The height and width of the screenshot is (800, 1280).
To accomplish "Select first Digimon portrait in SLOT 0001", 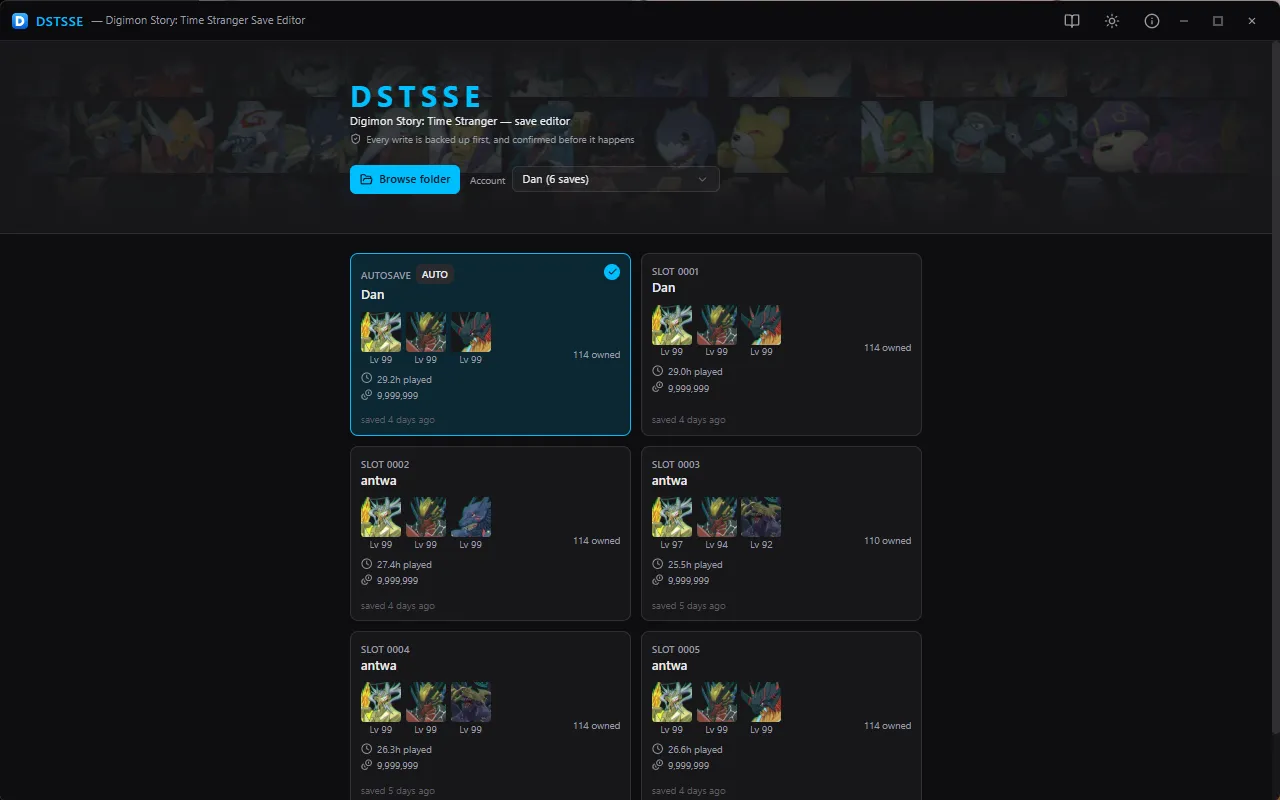I will tap(672, 325).
